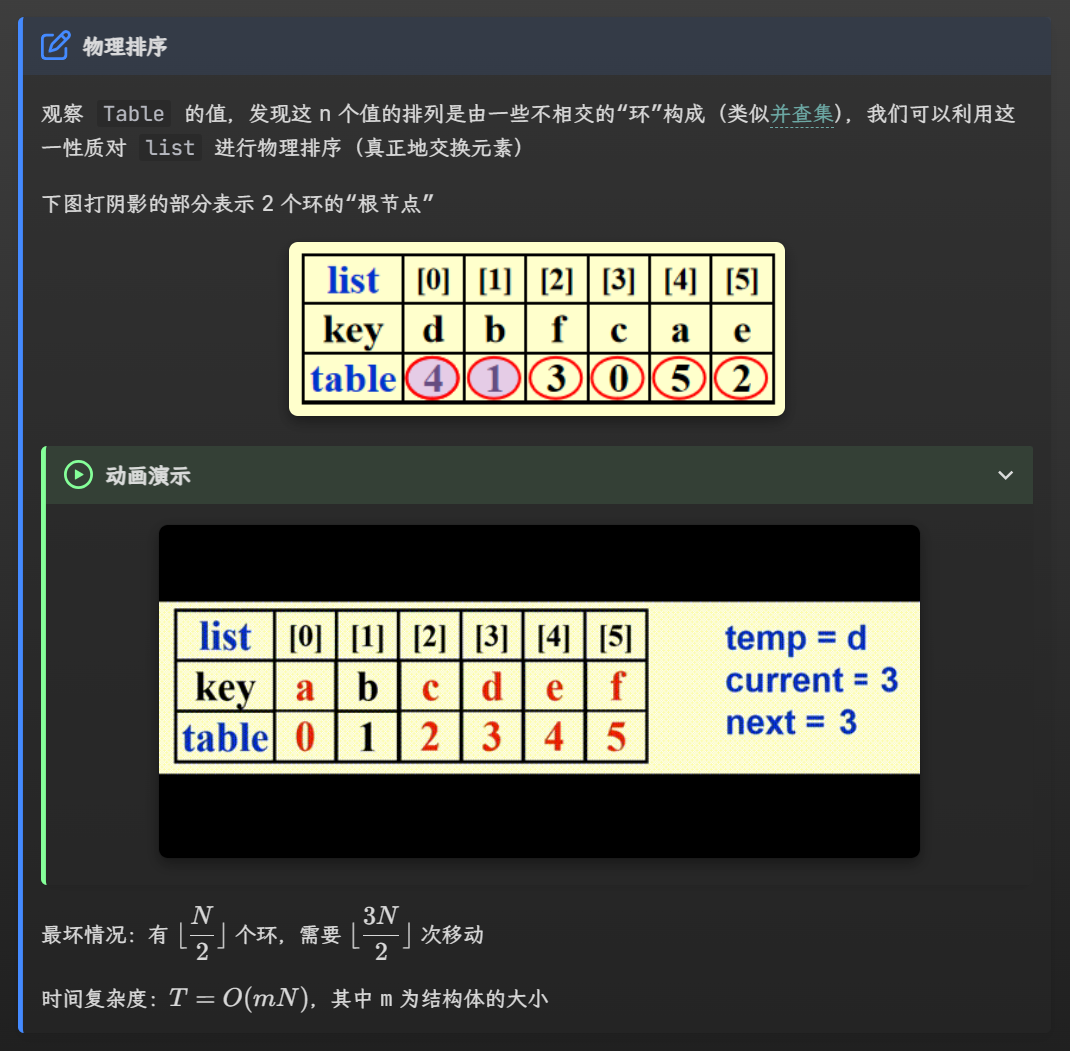Click 'next = 3' text in the animation
This screenshot has height=1051, width=1070.
(x=791, y=722)
